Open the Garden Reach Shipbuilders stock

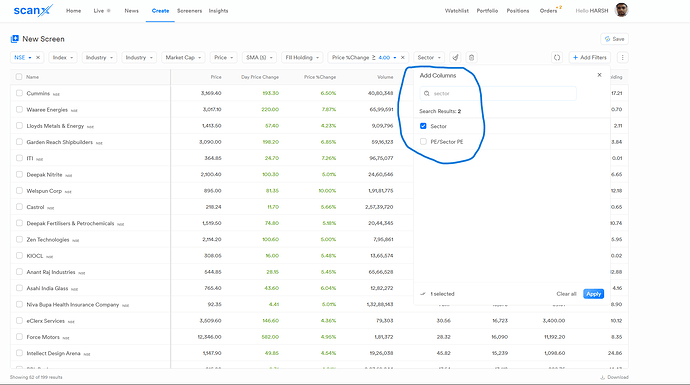click(59, 142)
